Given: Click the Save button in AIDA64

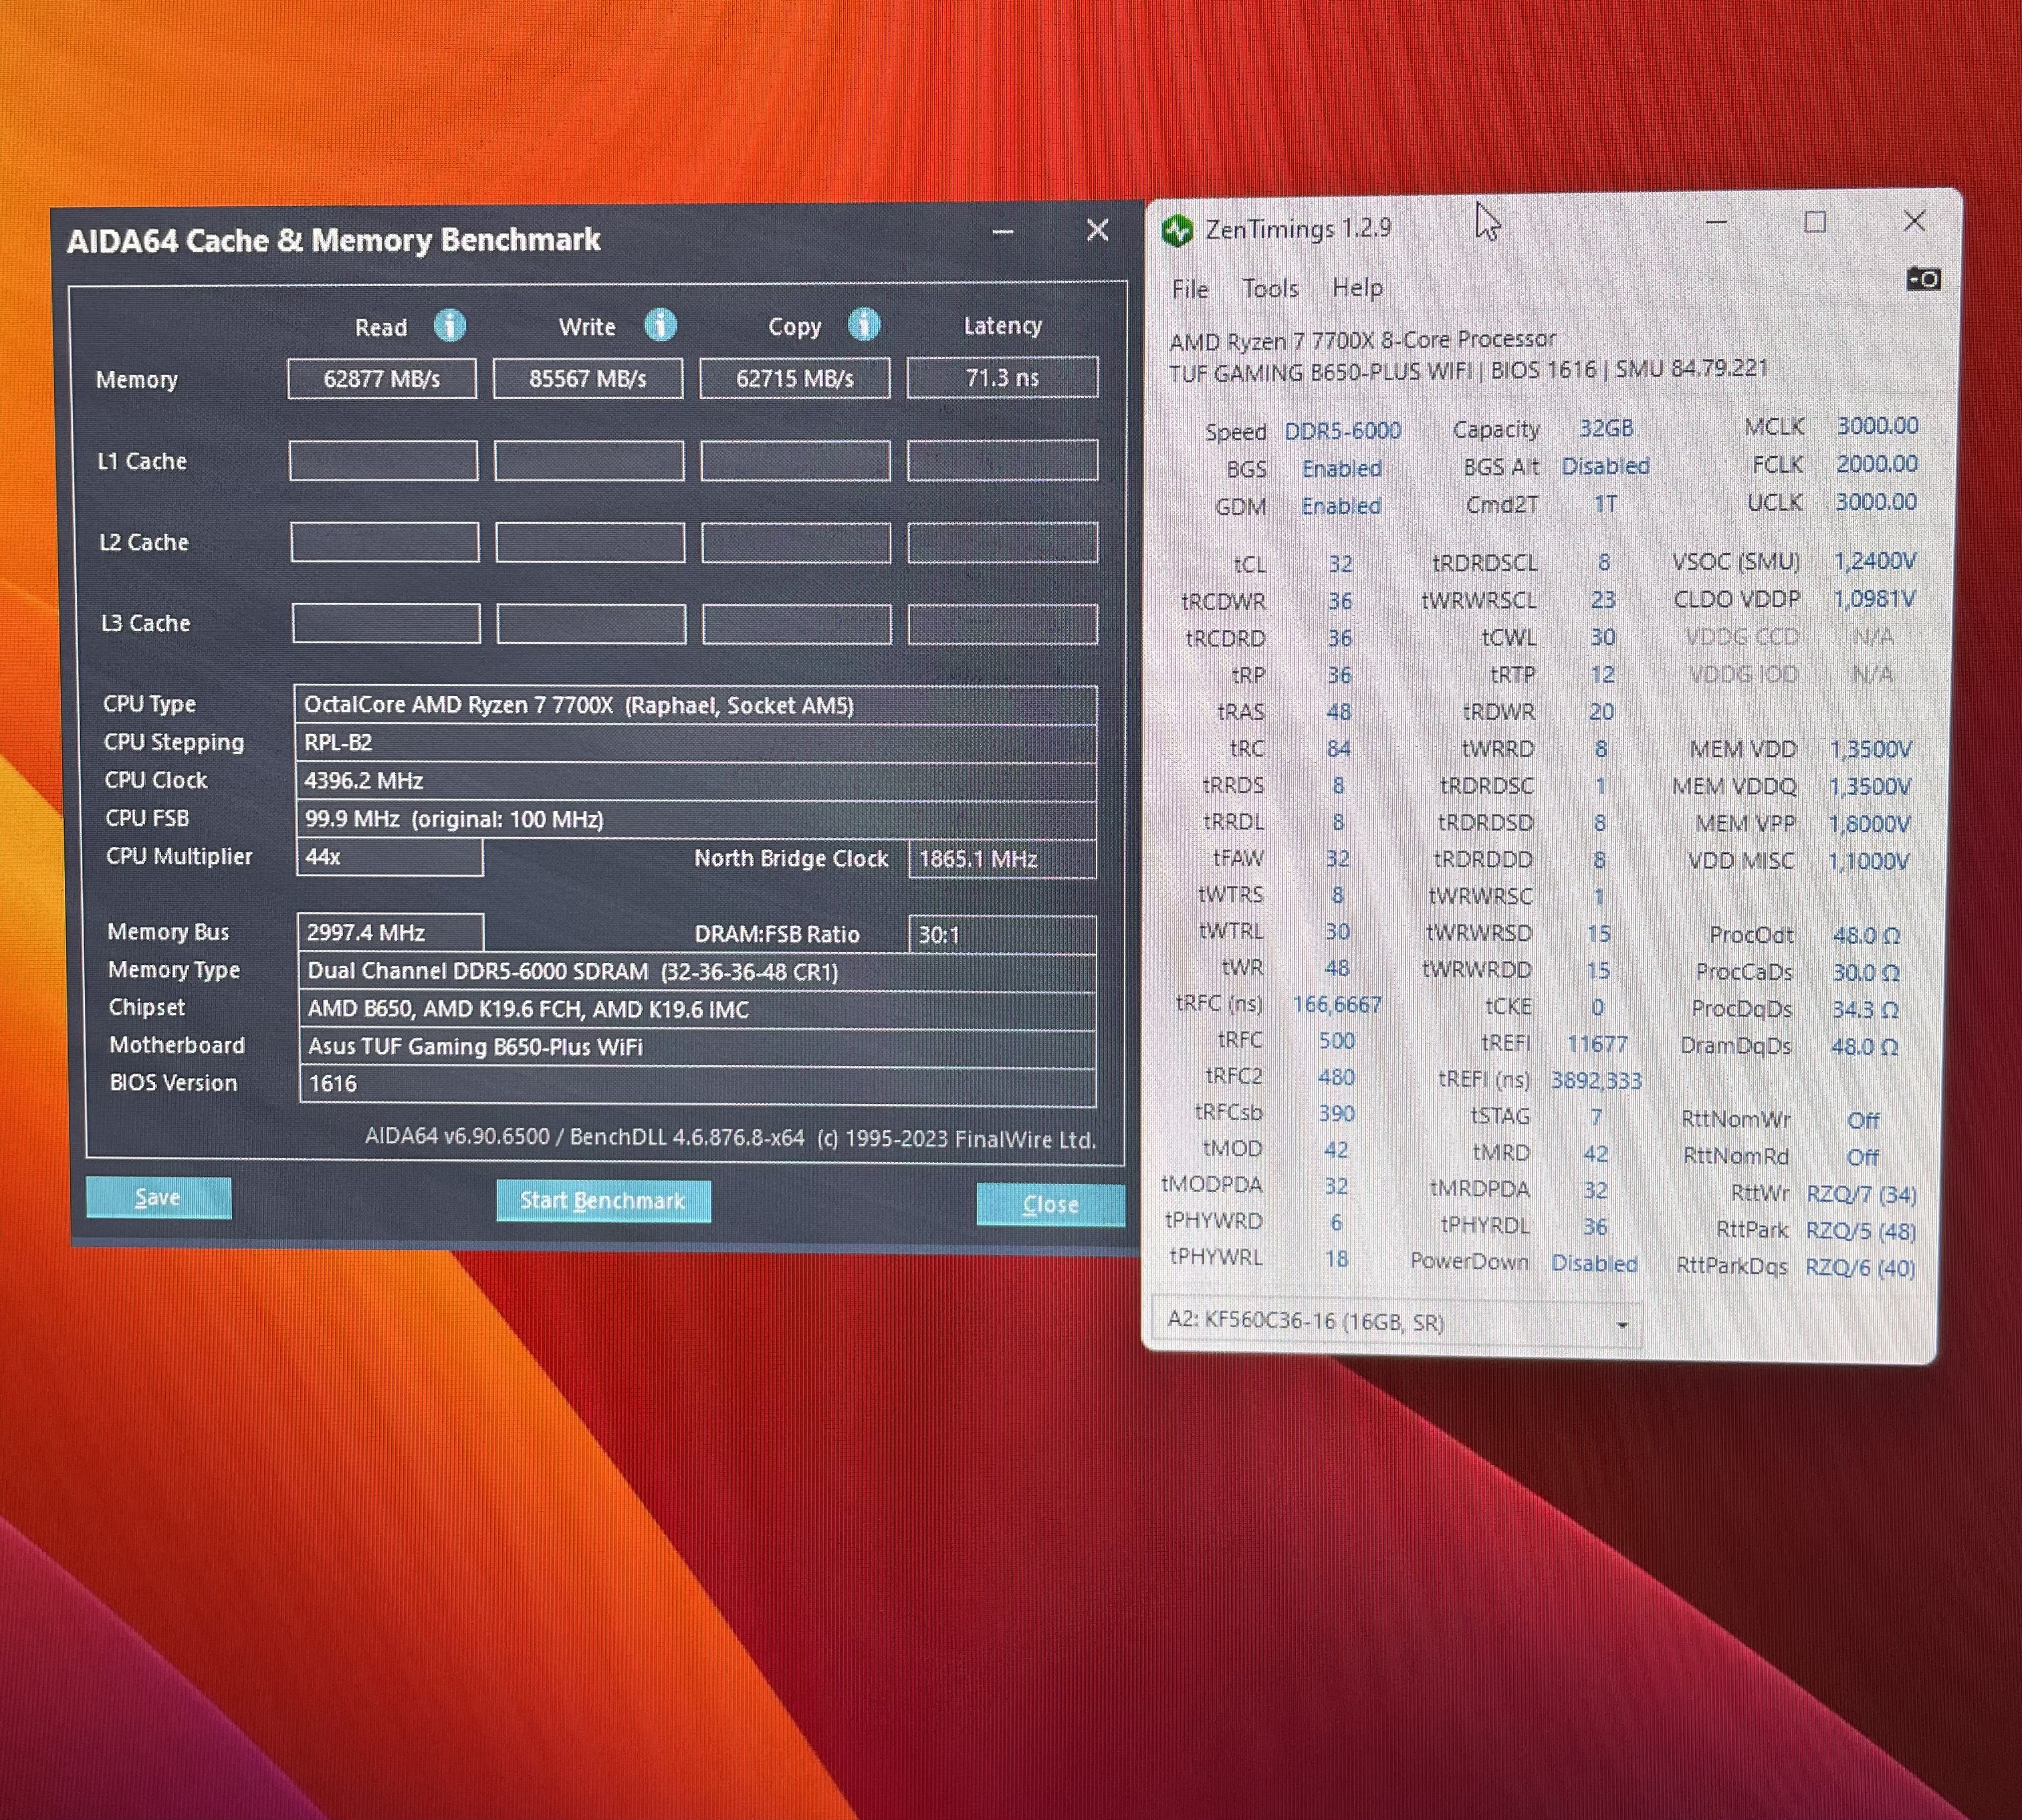Looking at the screenshot, I should (x=158, y=1197).
